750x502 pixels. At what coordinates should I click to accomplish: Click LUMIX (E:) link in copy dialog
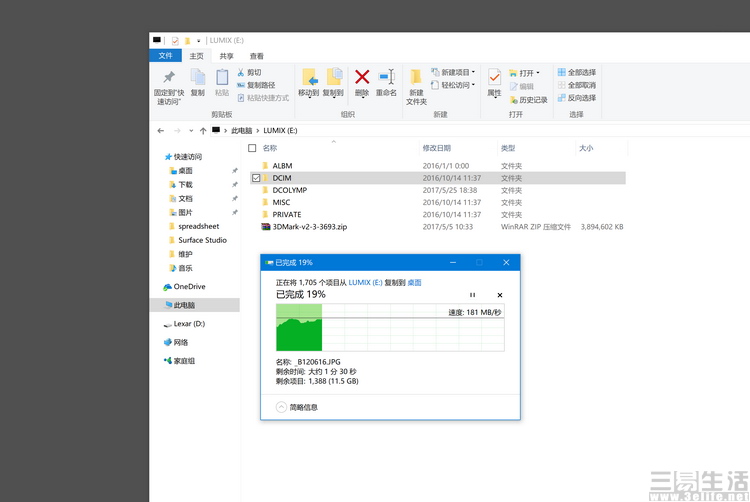click(x=365, y=283)
